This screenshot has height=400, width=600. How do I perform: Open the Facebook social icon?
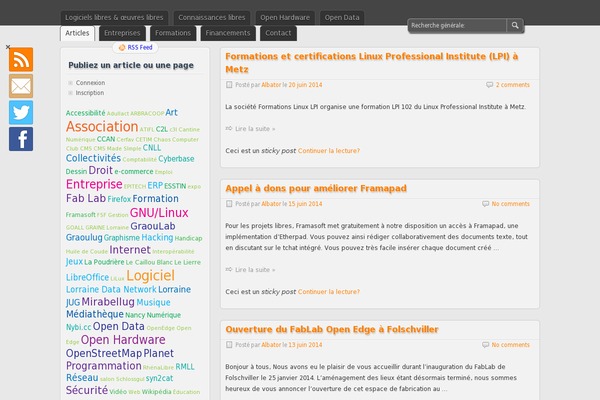pos(21,139)
